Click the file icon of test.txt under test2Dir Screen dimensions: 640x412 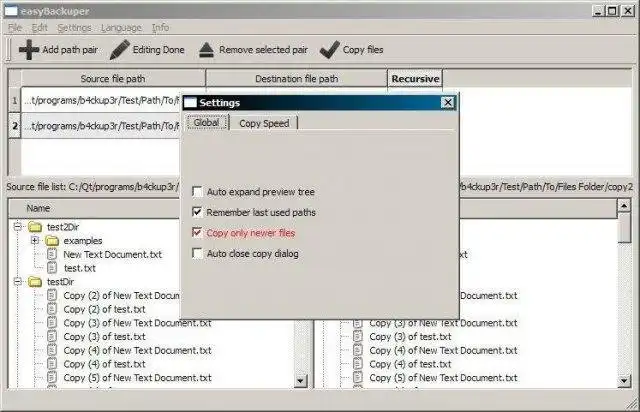(52, 268)
